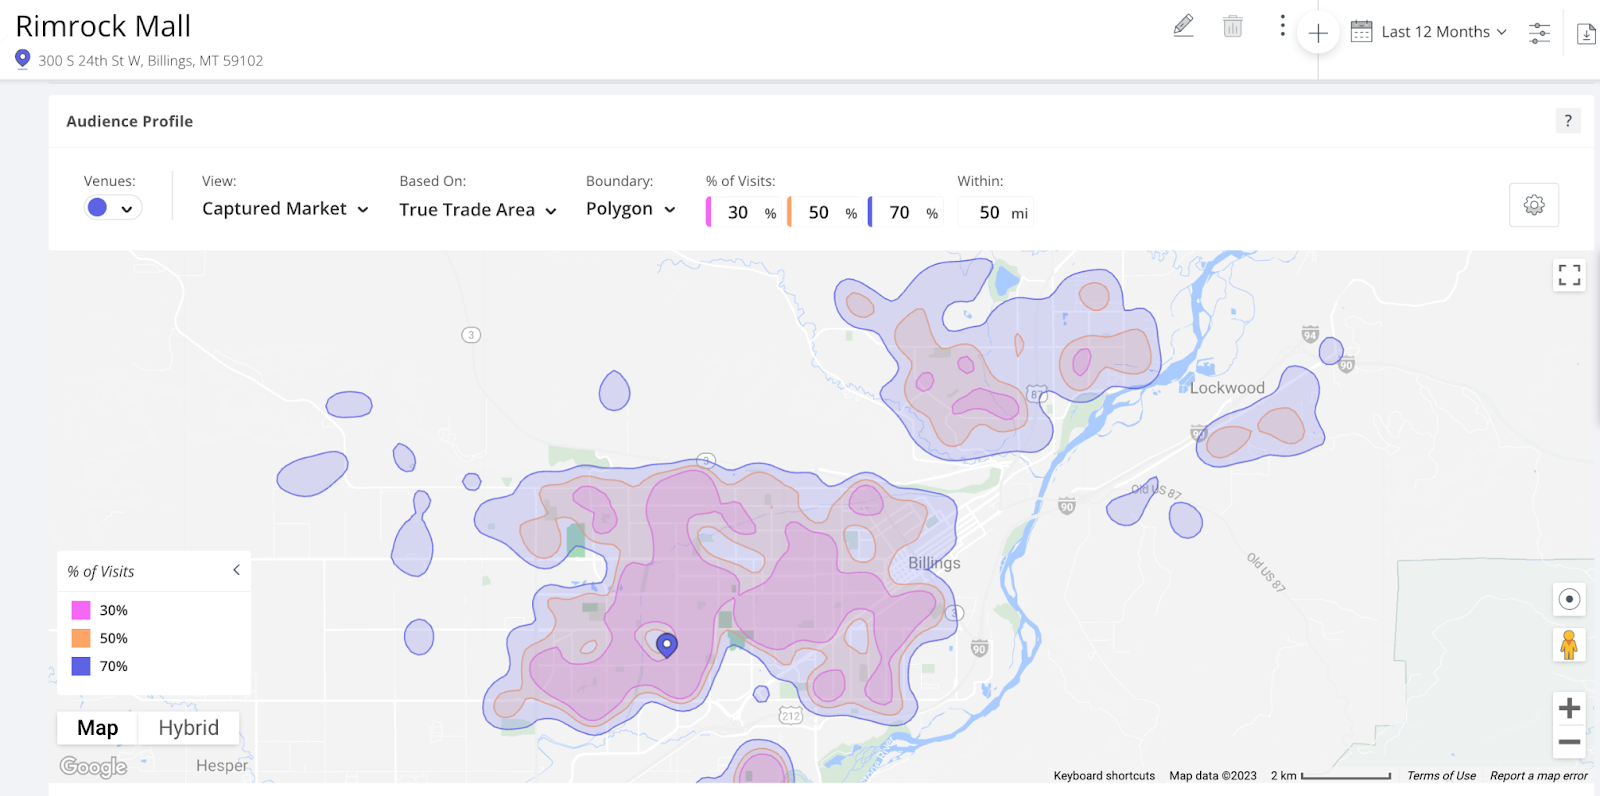Expand the Captured Market view dropdown

tap(285, 209)
